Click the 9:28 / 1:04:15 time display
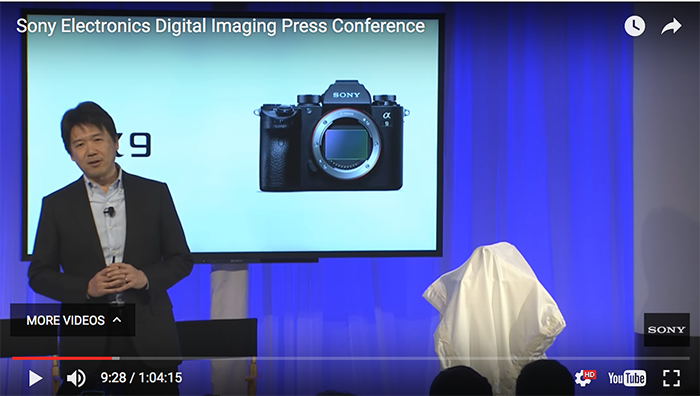700x396 pixels. pyautogui.click(x=141, y=378)
